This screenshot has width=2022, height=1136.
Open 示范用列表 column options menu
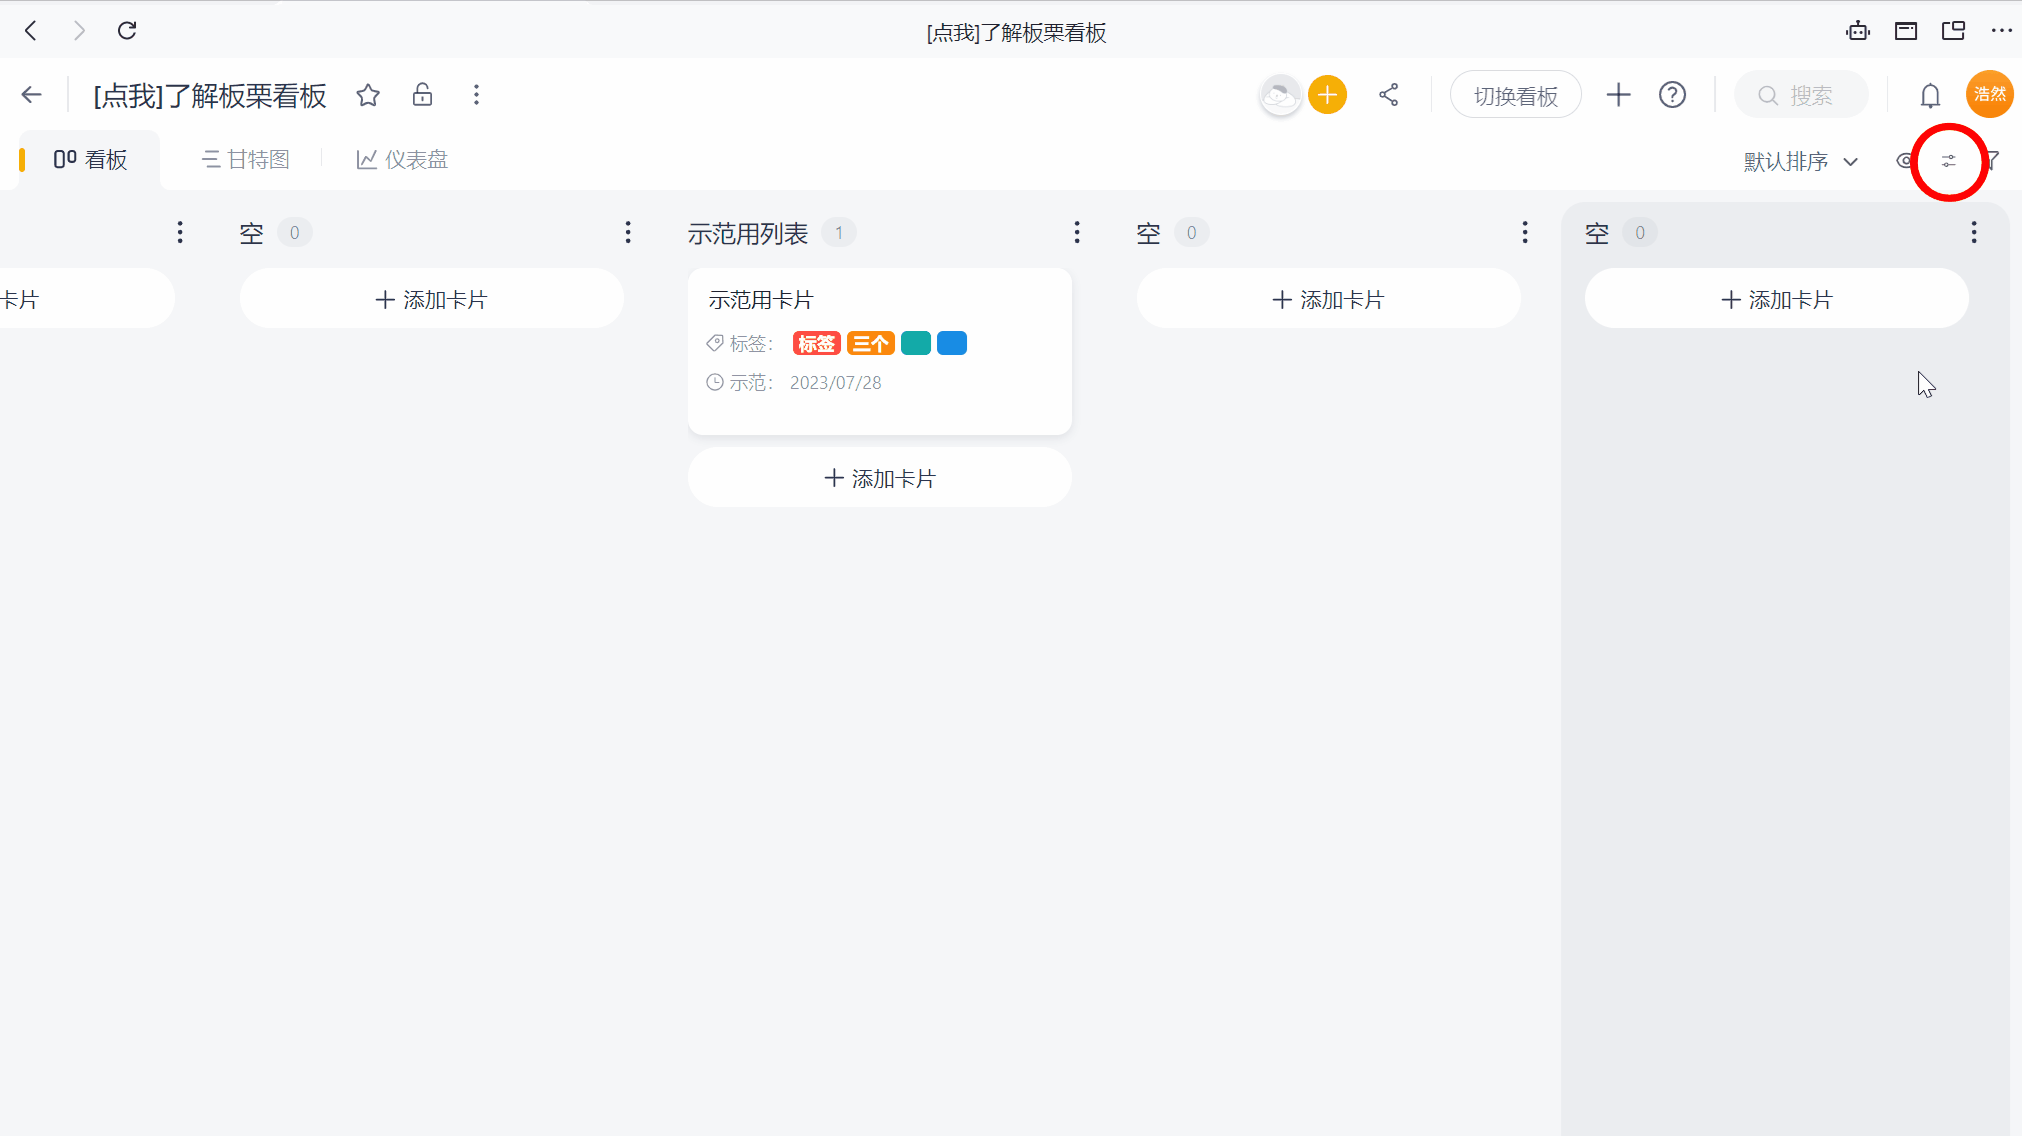(x=1076, y=233)
